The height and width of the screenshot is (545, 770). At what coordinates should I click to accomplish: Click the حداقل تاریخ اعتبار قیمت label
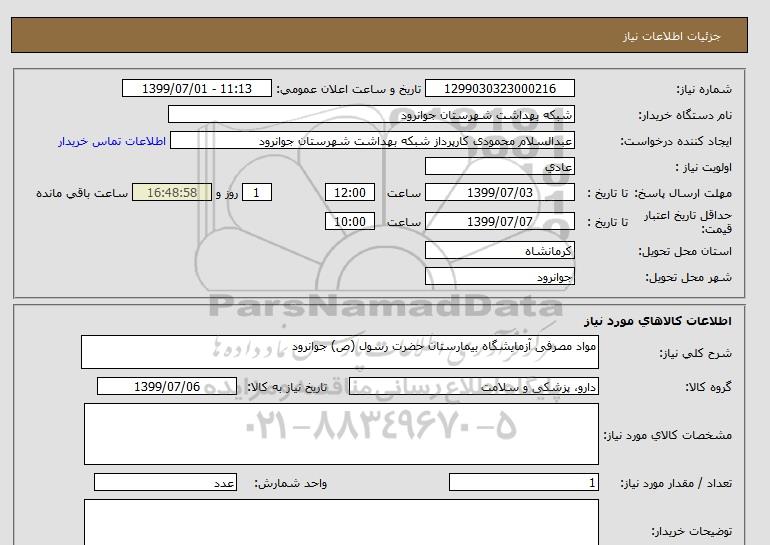tap(688, 222)
